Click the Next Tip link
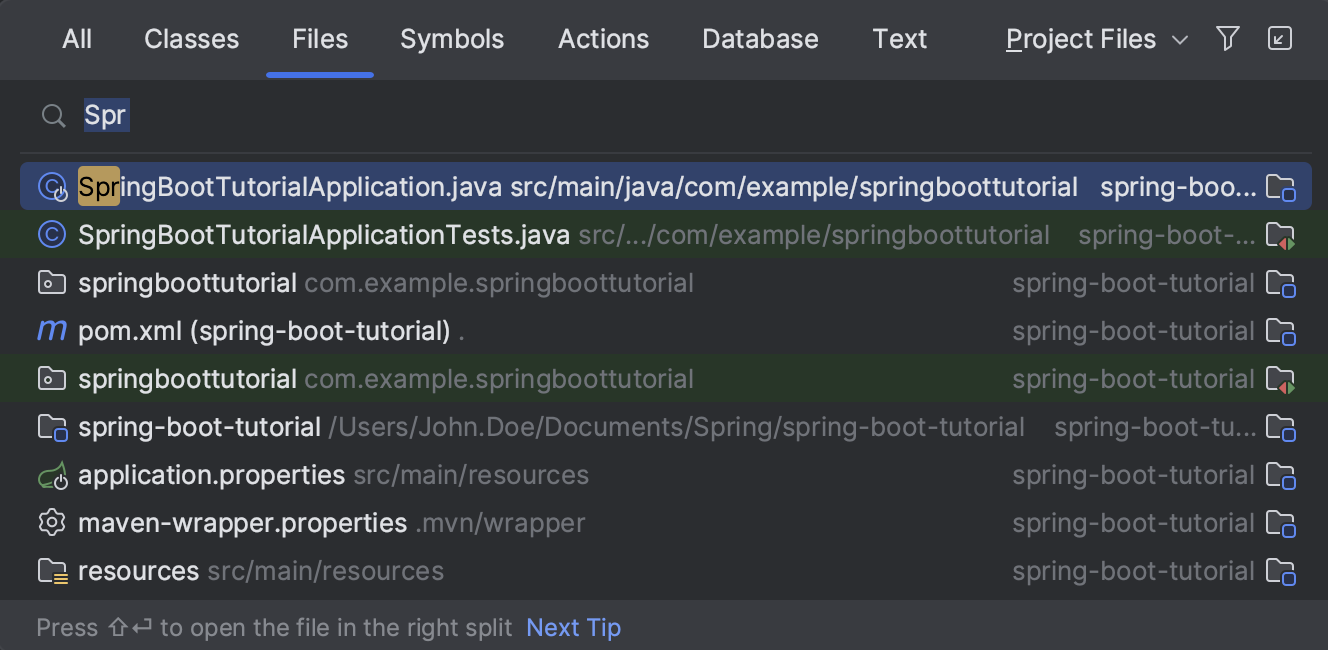This screenshot has height=650, width=1328. [573, 627]
